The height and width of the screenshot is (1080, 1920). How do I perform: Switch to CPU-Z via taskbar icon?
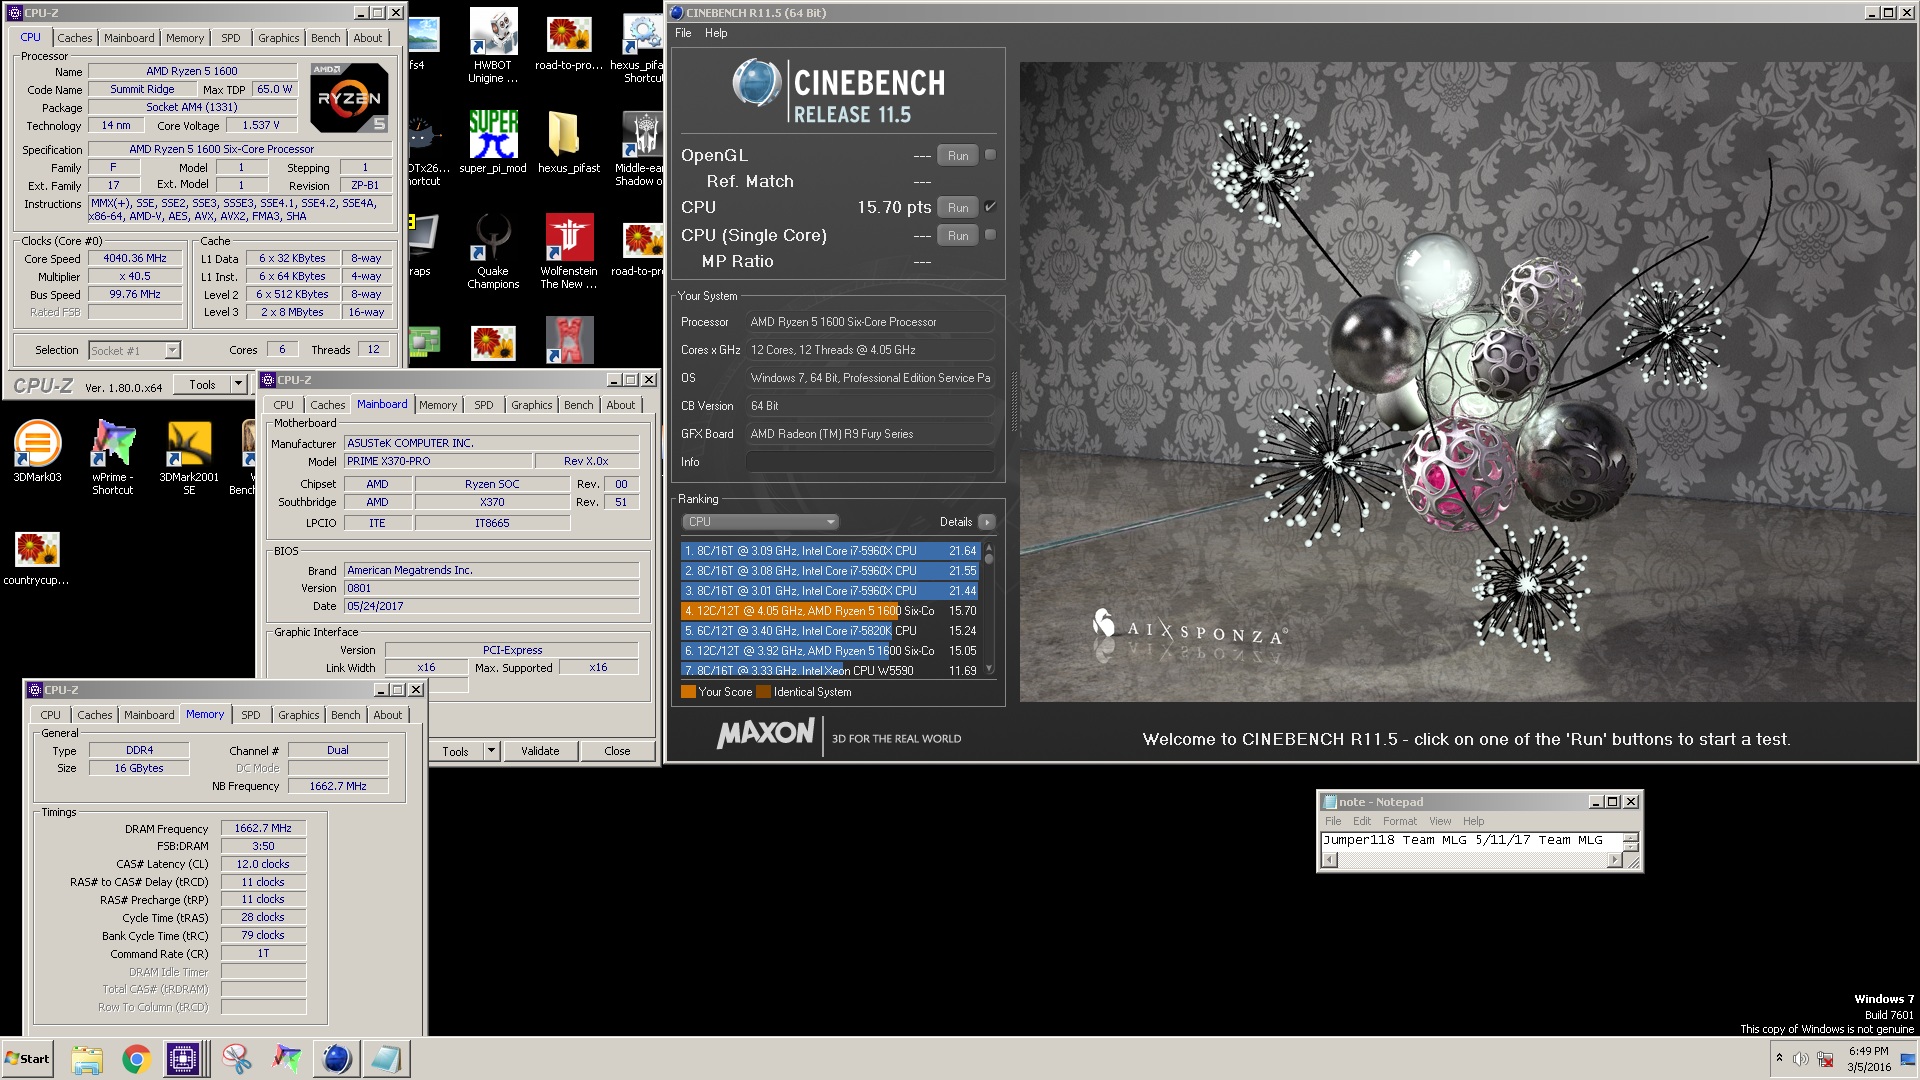click(183, 1059)
